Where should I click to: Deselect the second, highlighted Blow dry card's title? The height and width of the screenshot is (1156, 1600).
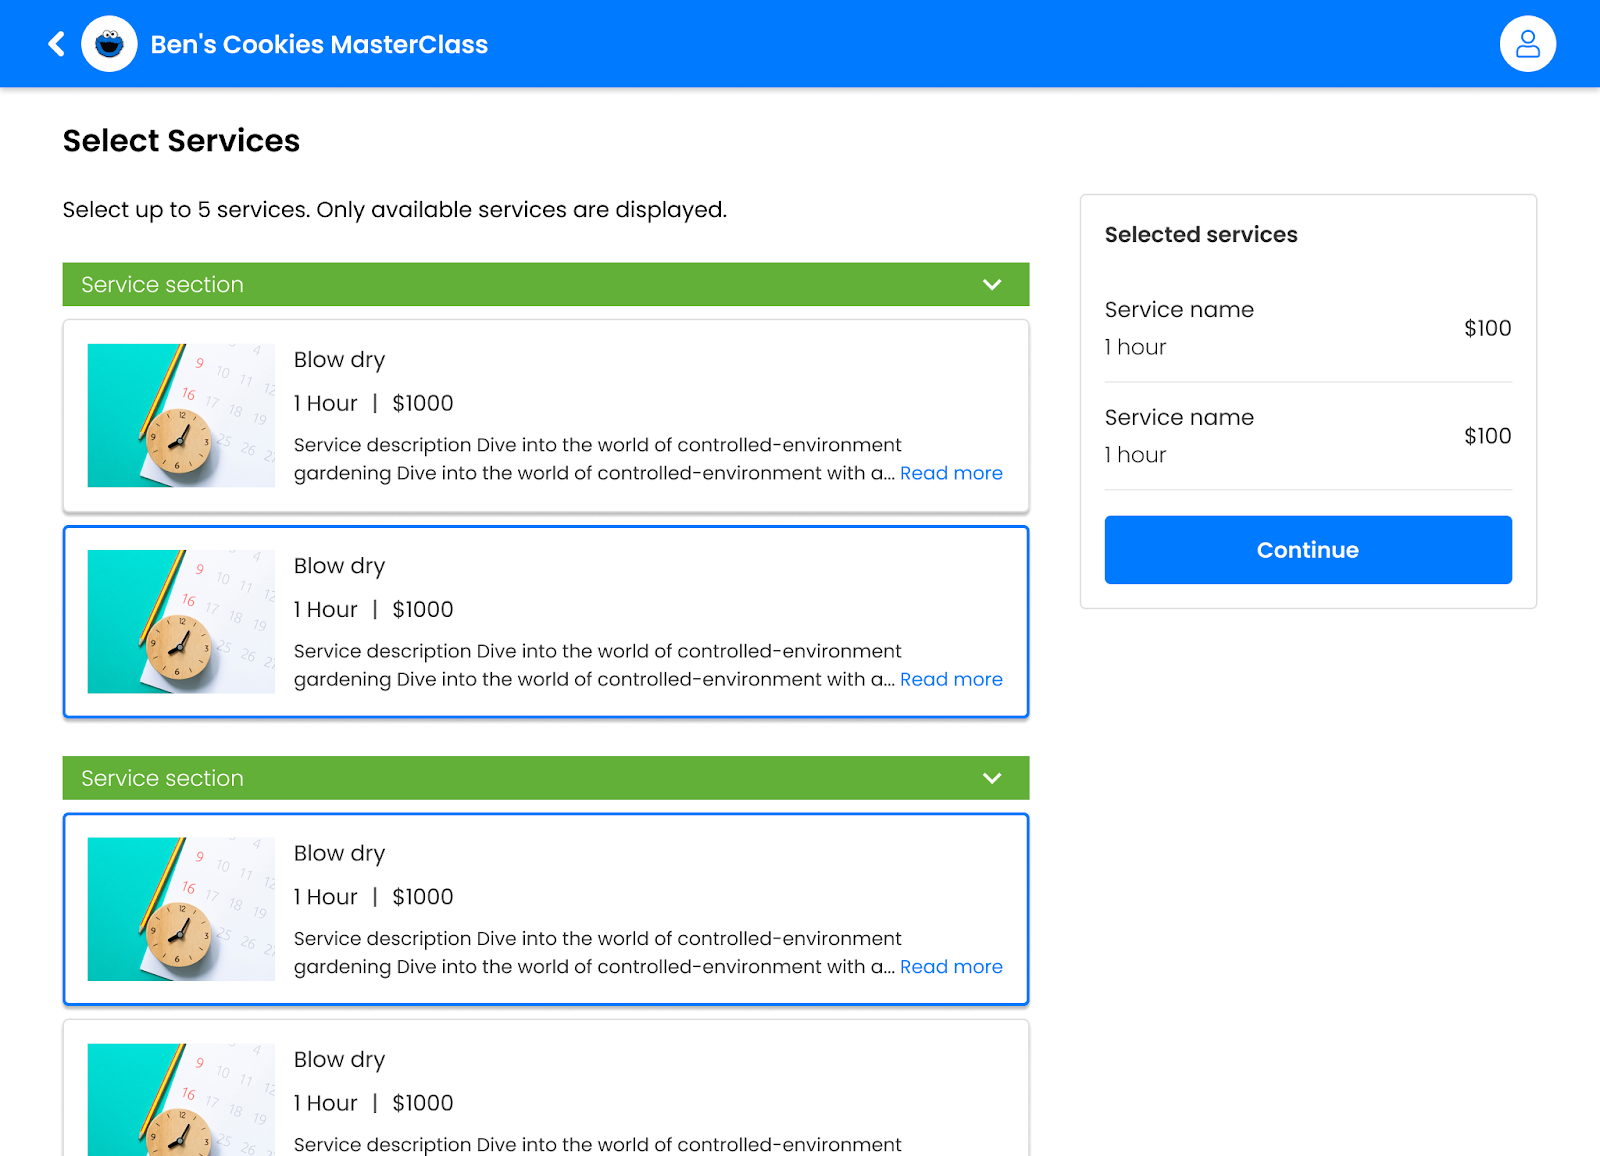[339, 566]
